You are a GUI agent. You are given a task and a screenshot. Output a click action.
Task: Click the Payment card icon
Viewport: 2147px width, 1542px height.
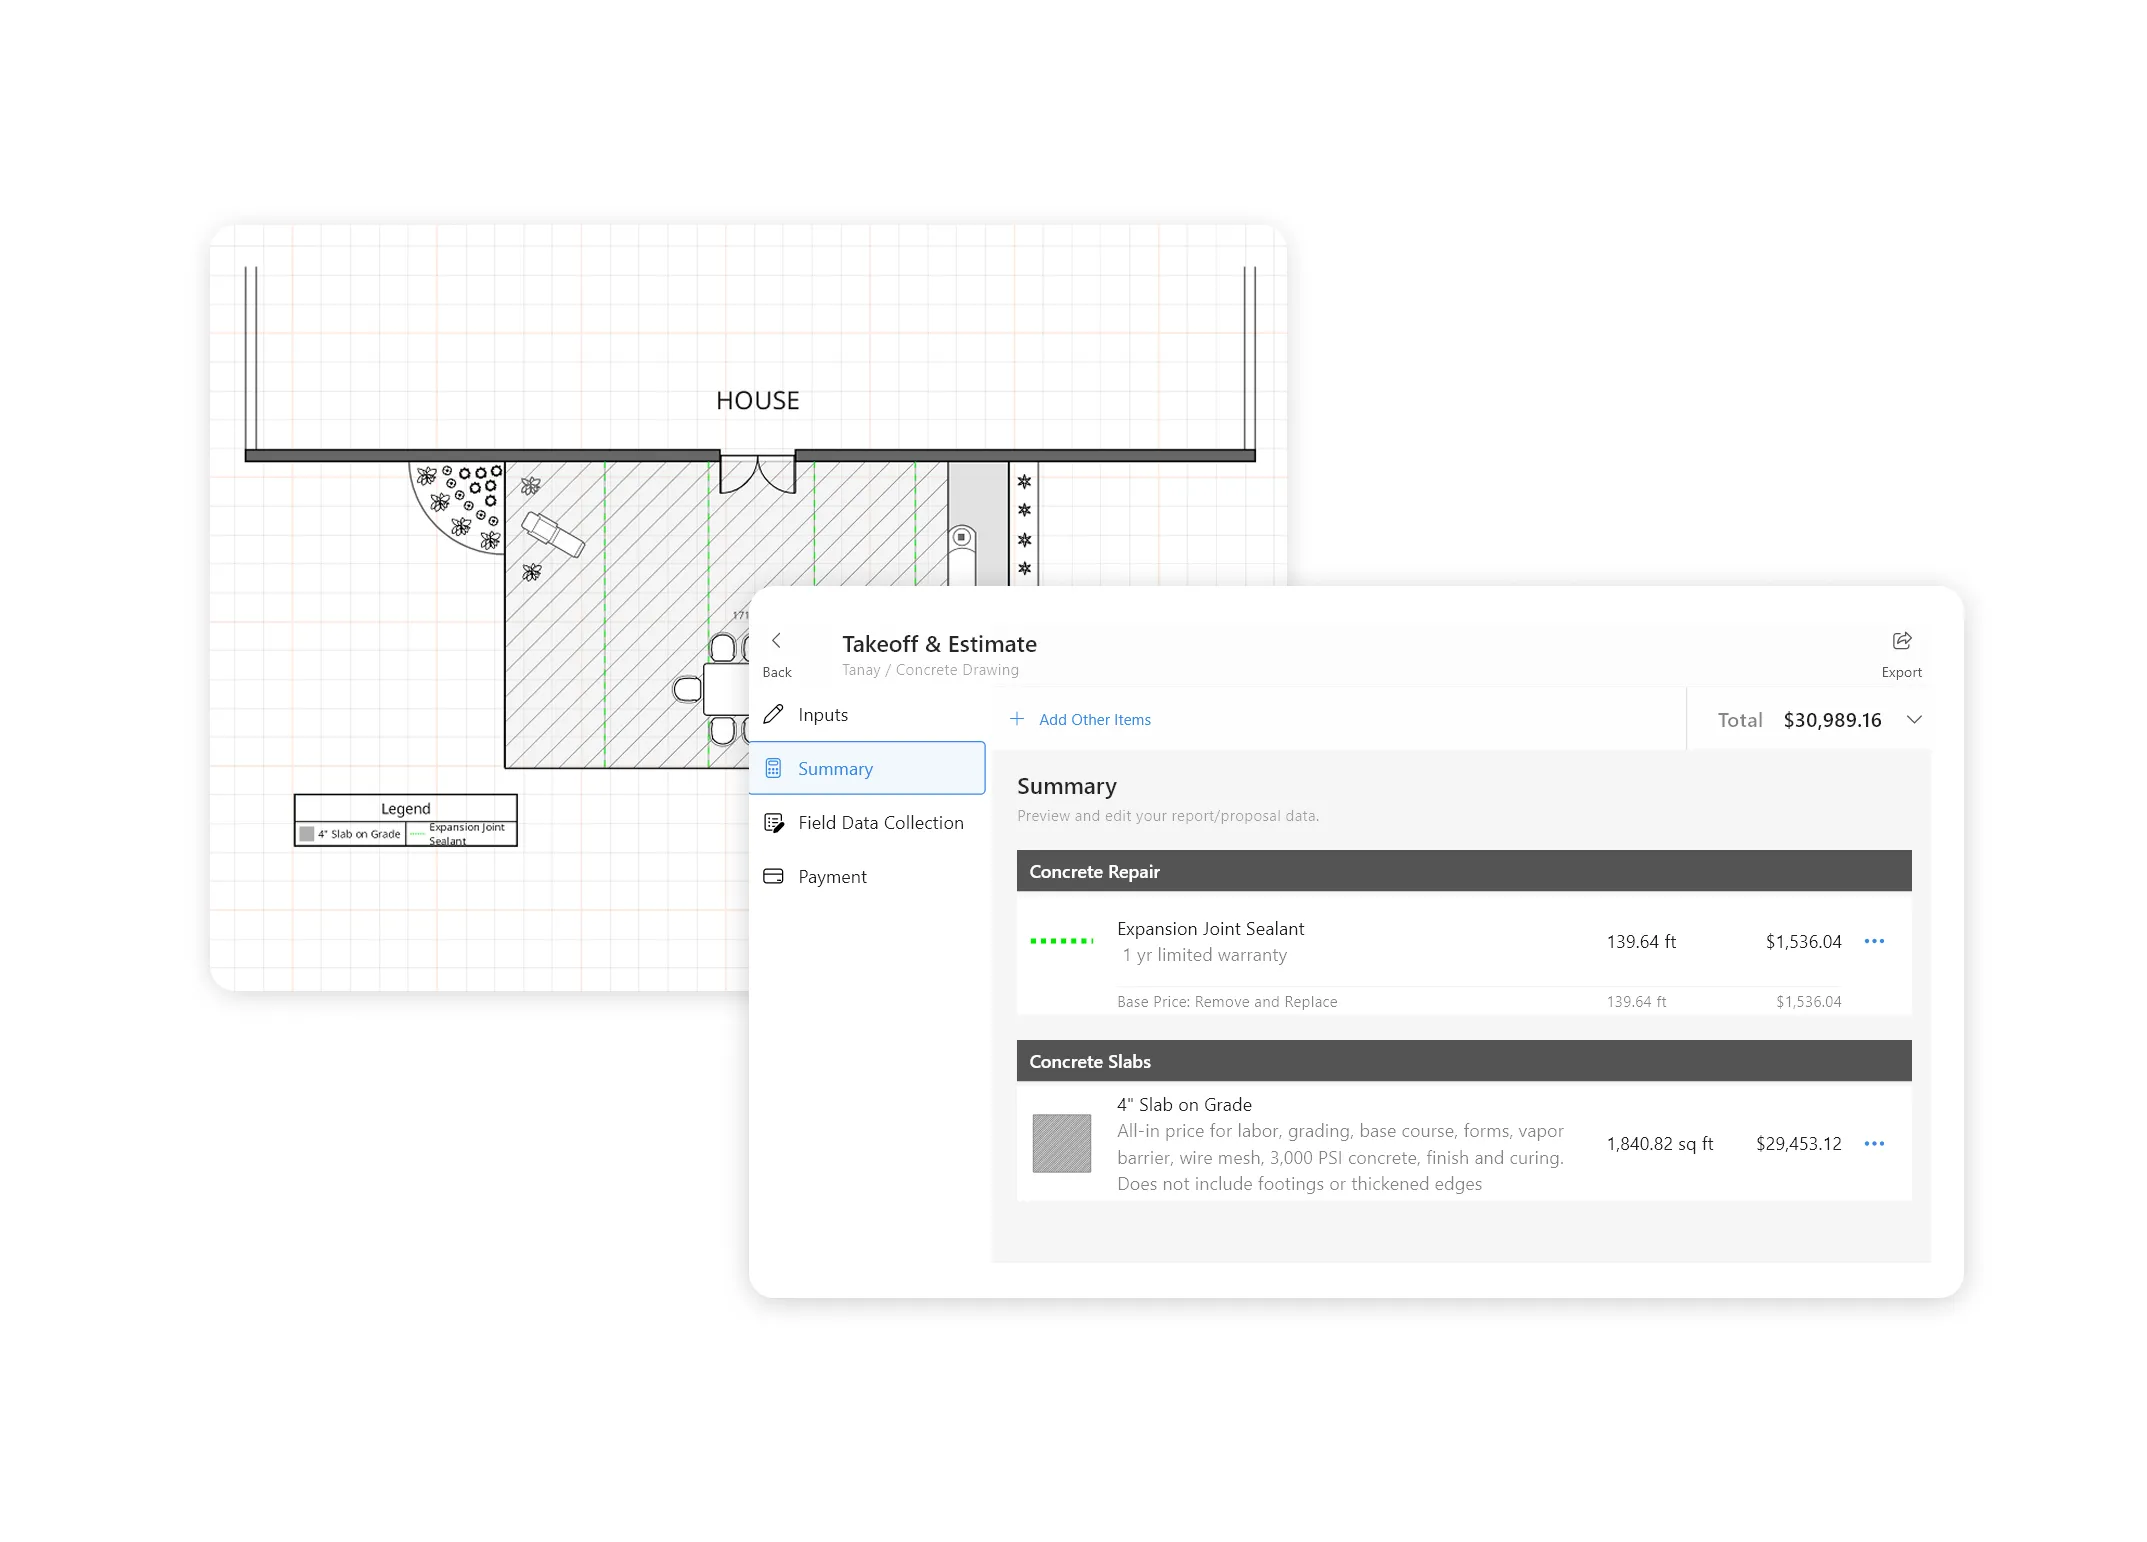pos(773,876)
